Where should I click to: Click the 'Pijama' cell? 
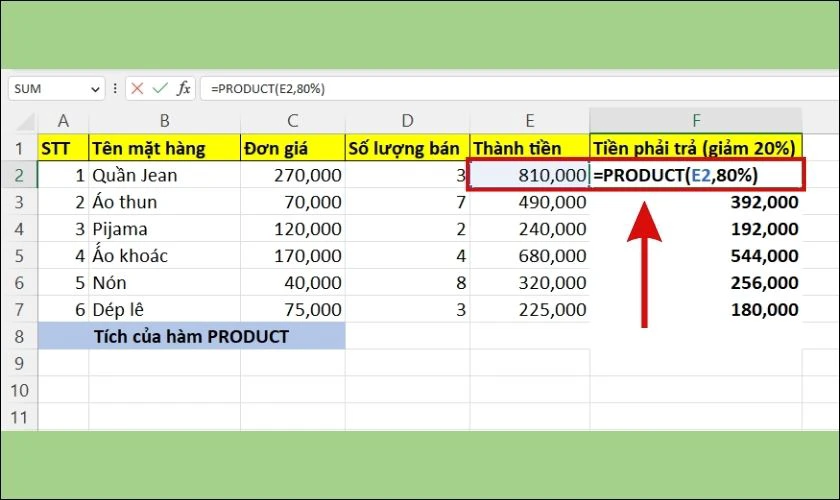(x=164, y=229)
